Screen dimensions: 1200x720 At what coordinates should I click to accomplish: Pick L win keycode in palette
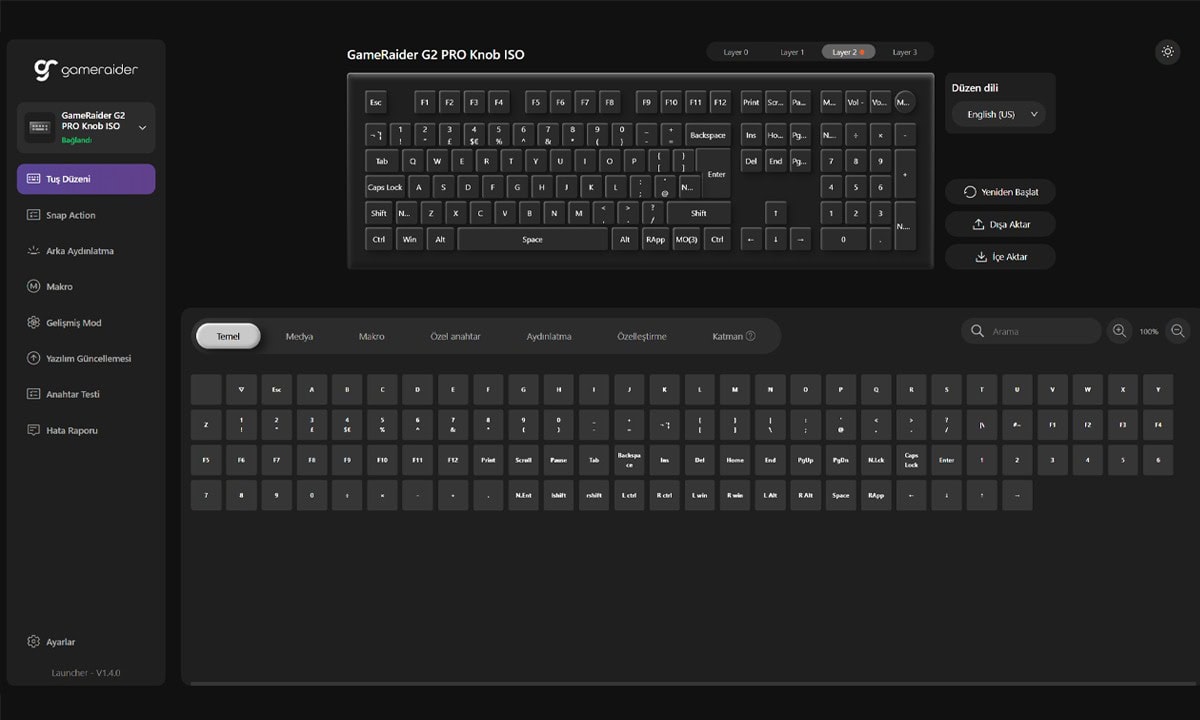[x=699, y=495]
